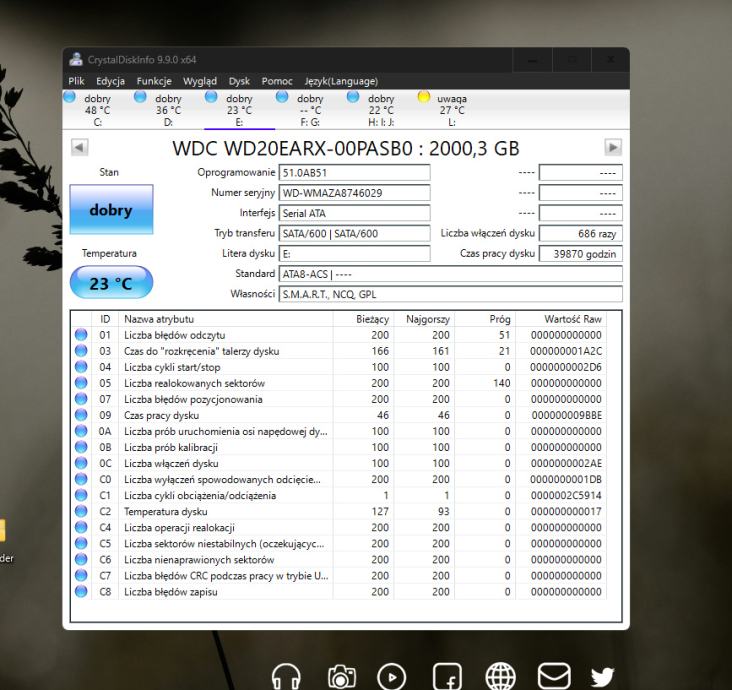Click the headphones icon on desktop bar

[x=286, y=676]
